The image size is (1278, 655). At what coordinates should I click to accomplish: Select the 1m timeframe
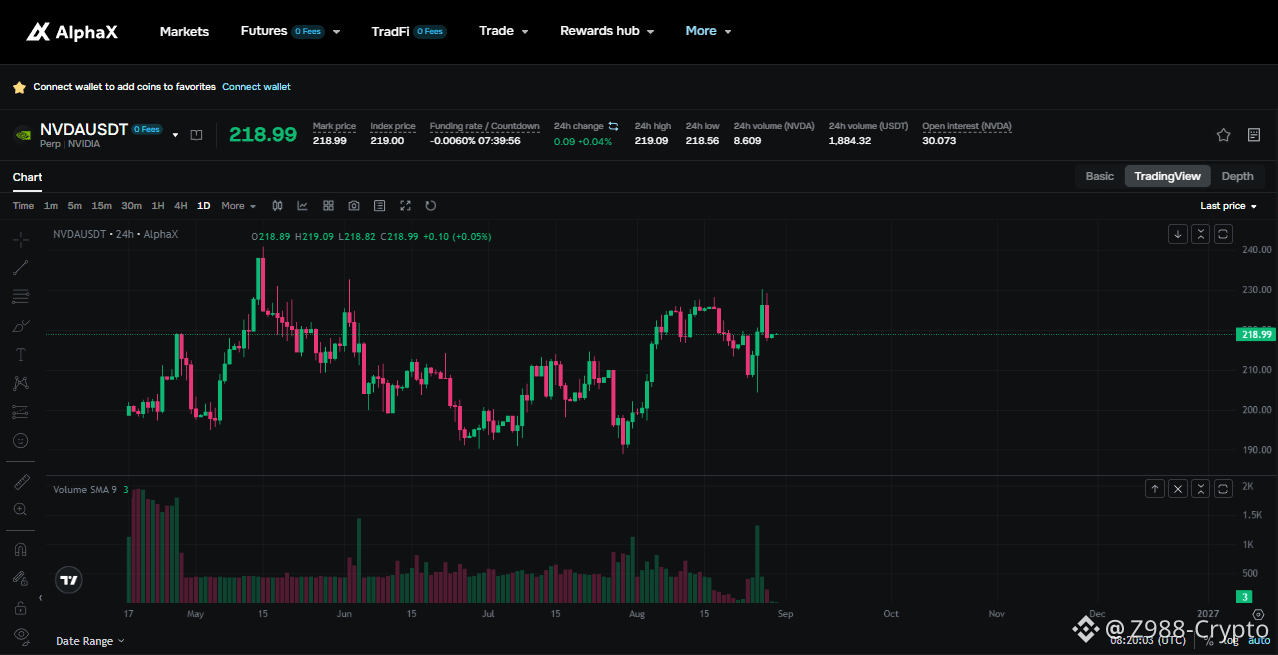51,206
